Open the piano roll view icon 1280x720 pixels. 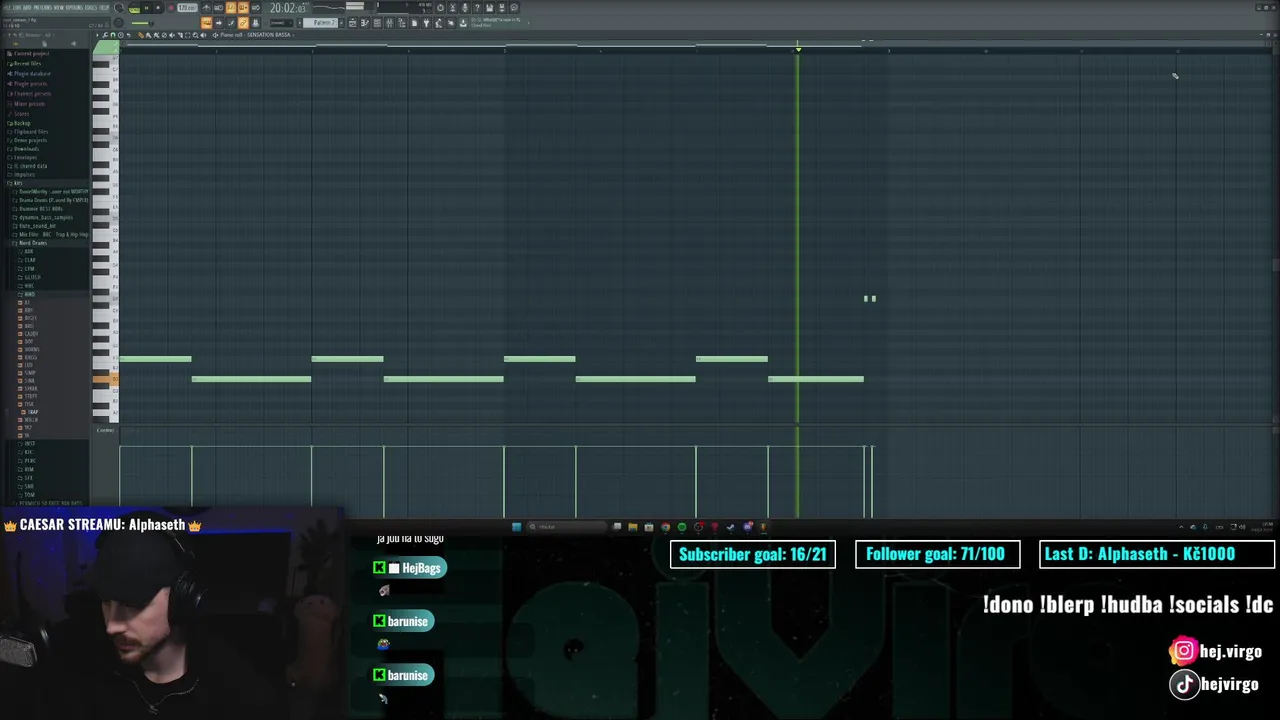pos(365,23)
